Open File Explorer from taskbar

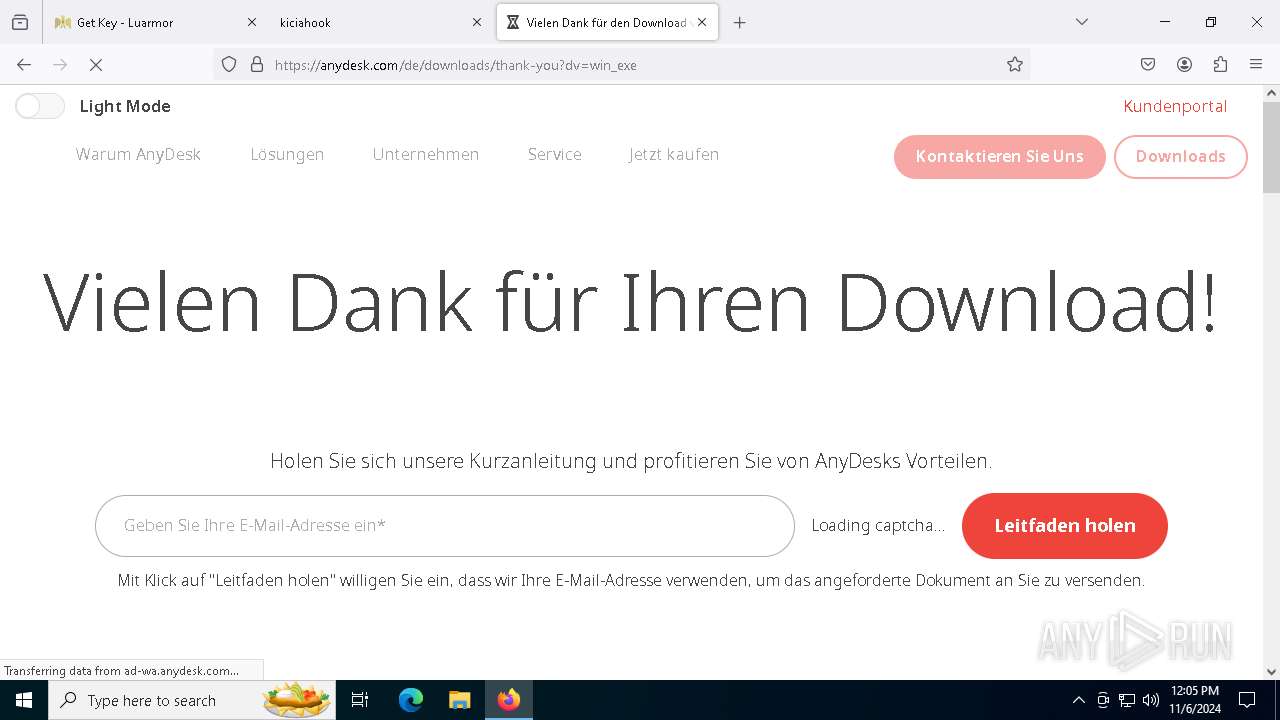[459, 700]
